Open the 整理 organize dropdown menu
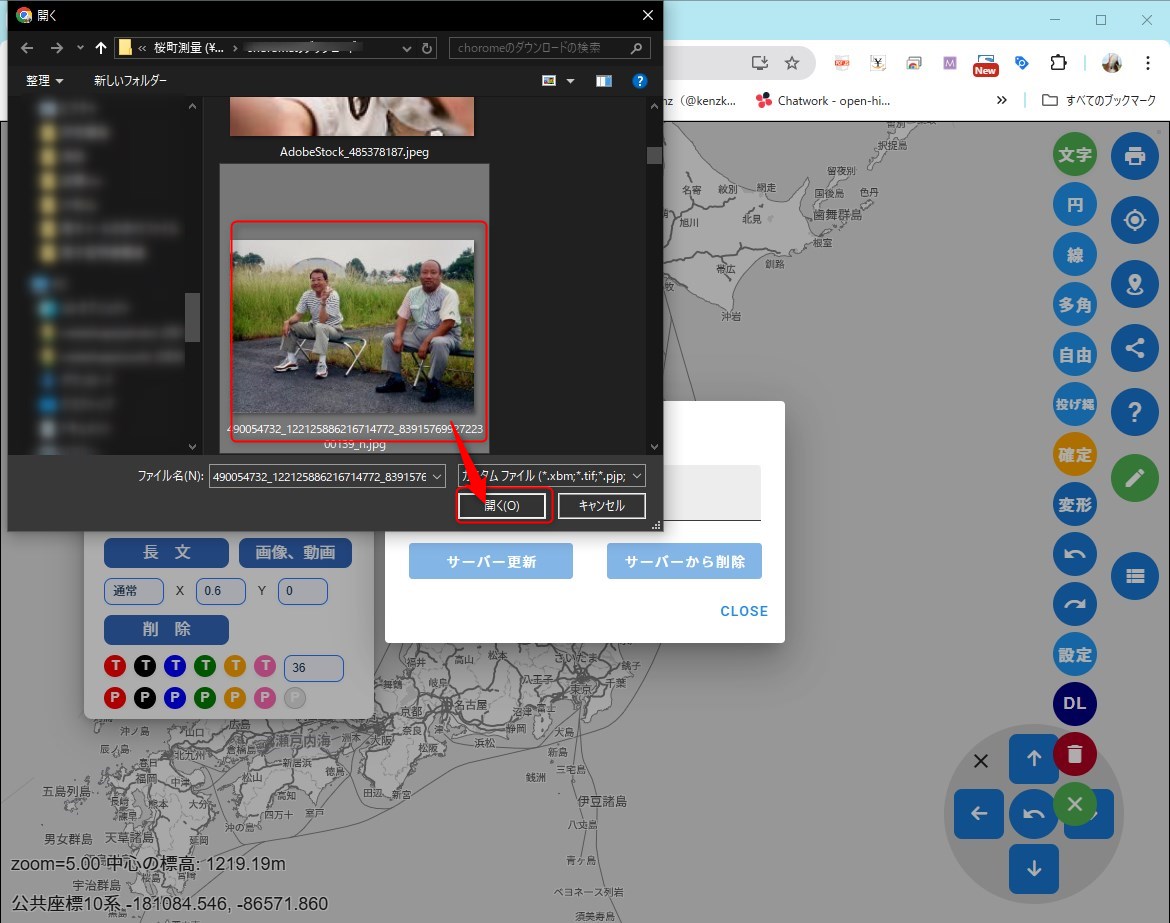This screenshot has width=1170, height=923. (45, 80)
